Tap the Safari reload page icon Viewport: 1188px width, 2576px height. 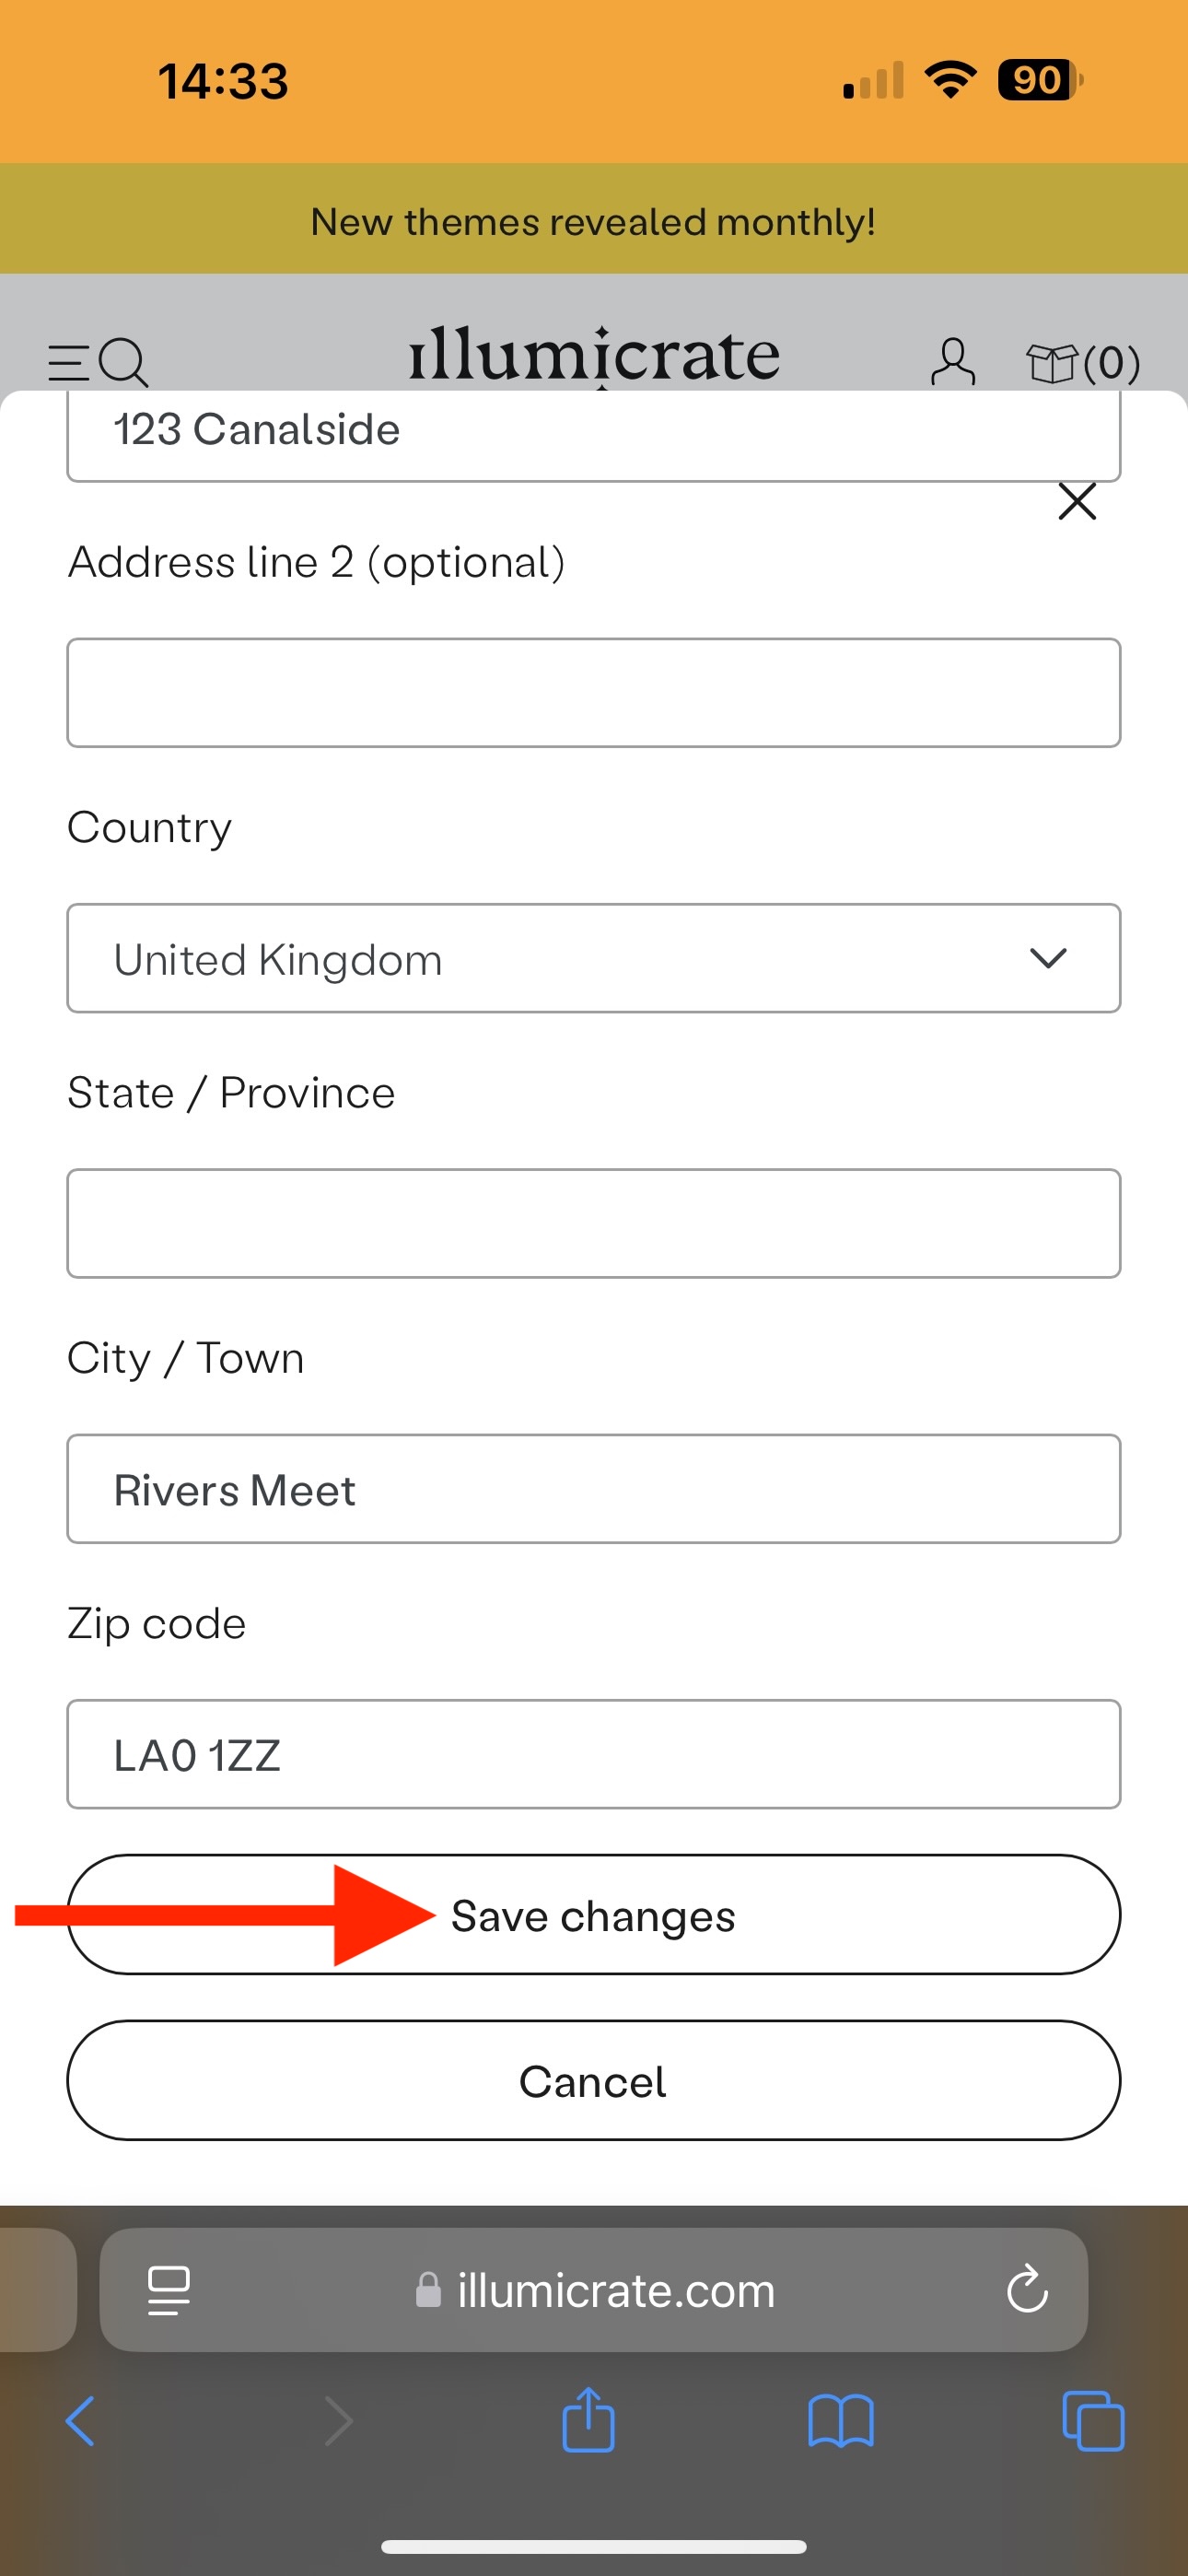point(1027,2290)
